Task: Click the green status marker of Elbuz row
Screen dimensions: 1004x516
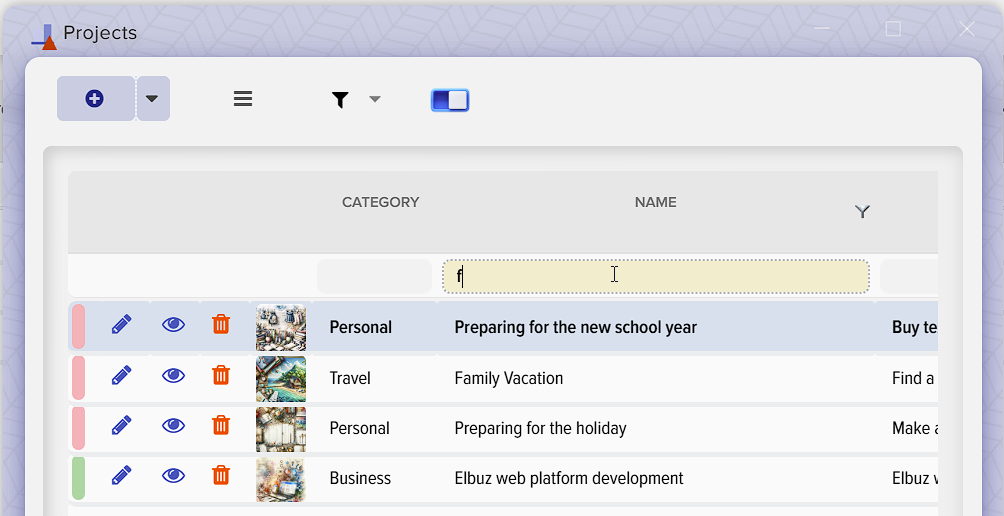Action: [x=78, y=478]
